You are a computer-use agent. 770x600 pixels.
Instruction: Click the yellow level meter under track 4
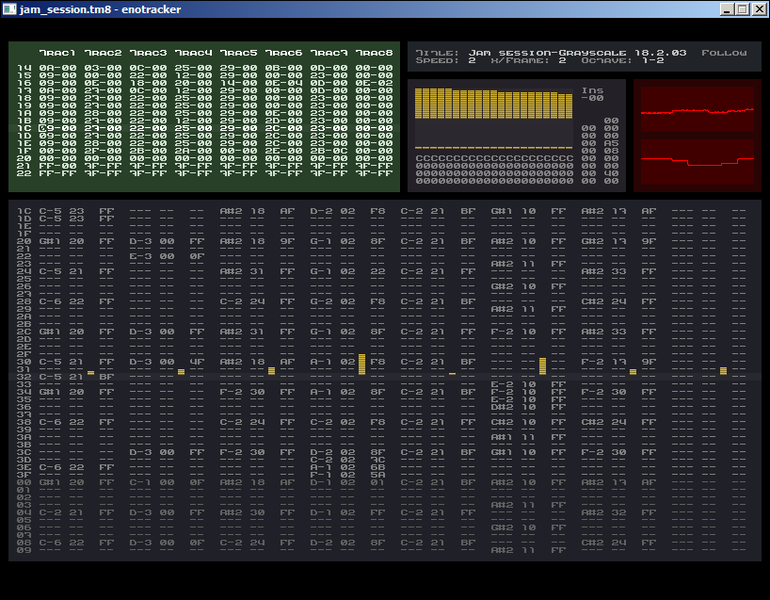tap(362, 364)
